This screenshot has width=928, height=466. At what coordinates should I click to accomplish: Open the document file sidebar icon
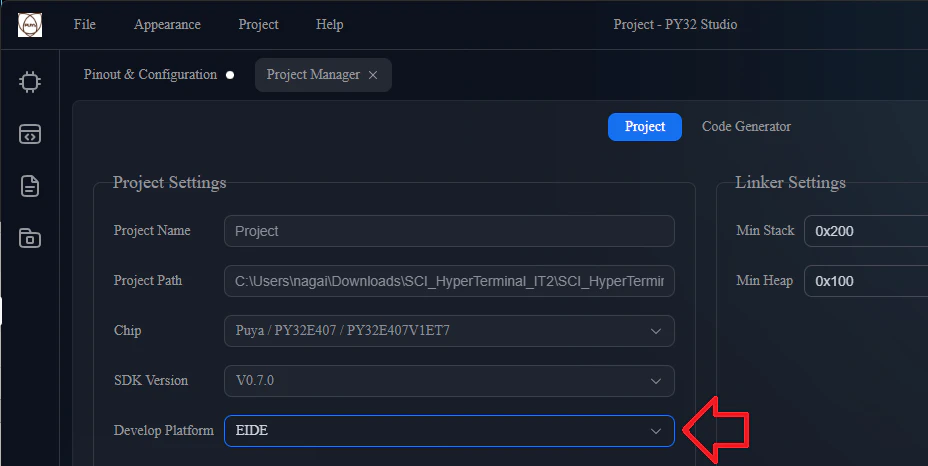point(30,186)
